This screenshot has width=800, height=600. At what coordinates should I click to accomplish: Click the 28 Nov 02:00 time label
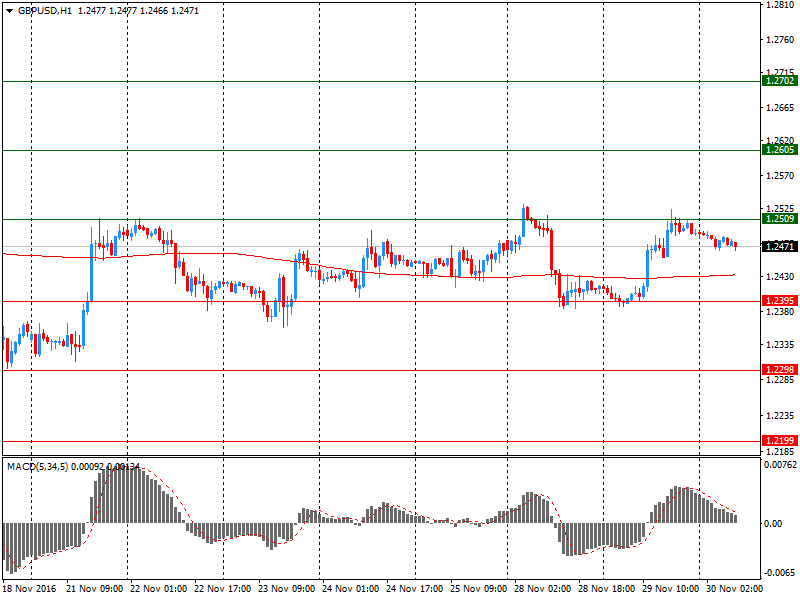point(543,588)
